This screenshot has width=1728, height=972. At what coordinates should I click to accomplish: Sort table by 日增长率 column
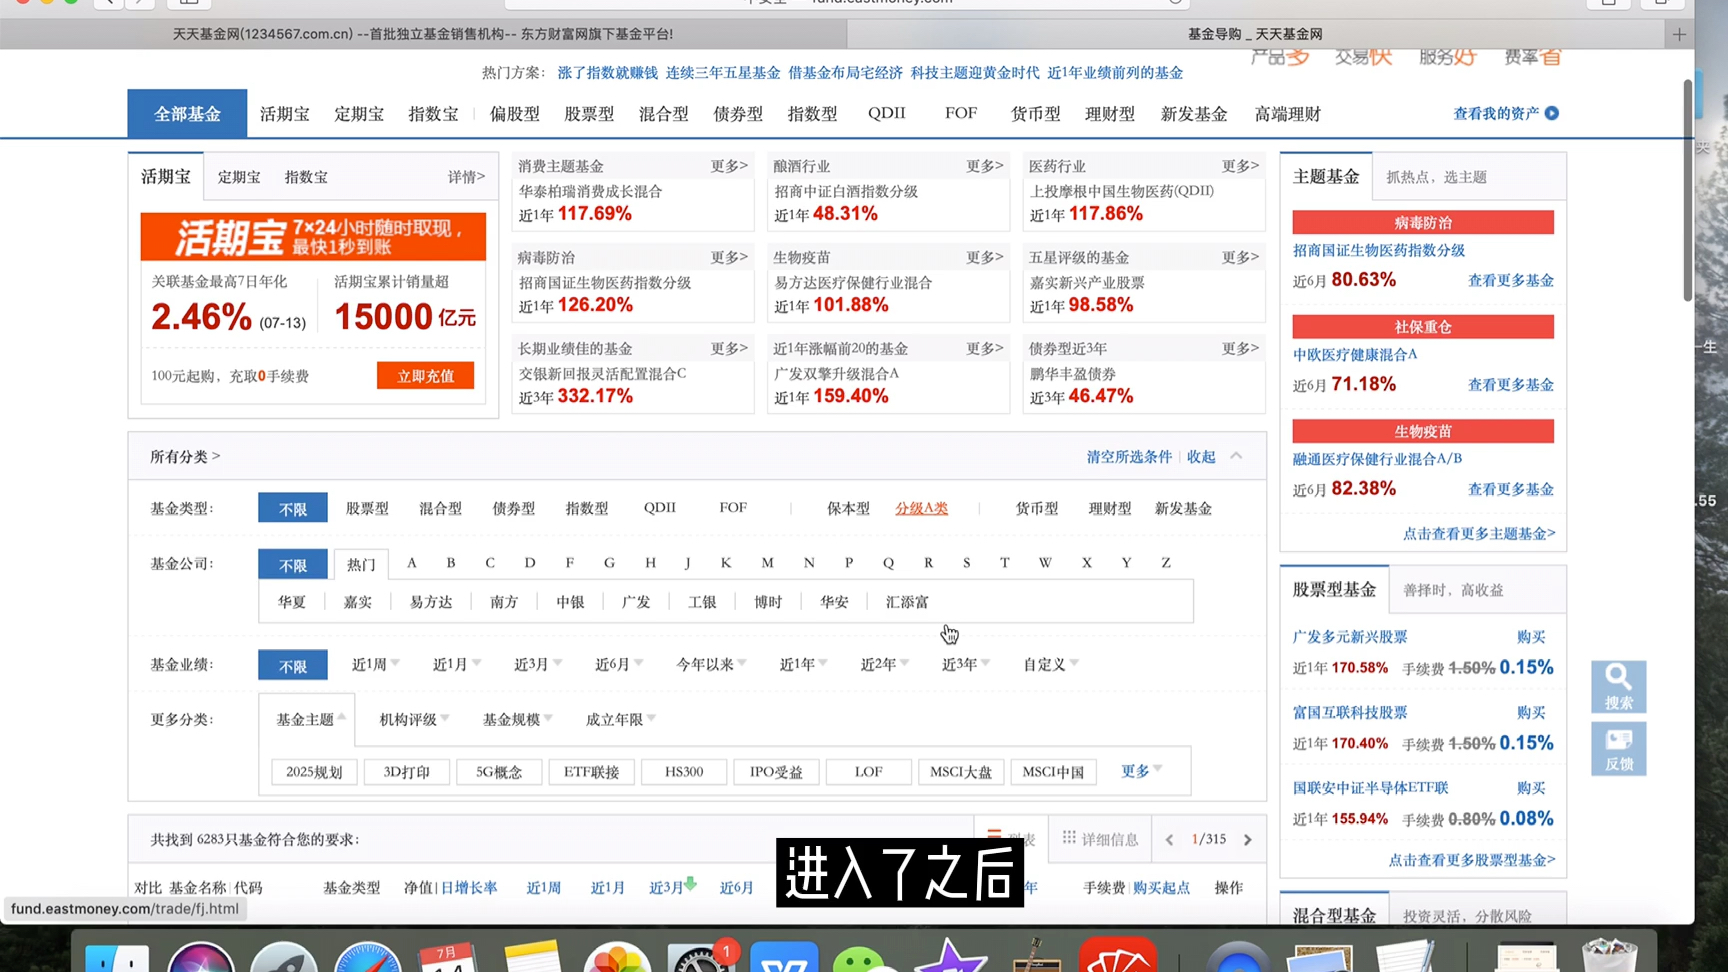[x=469, y=888]
